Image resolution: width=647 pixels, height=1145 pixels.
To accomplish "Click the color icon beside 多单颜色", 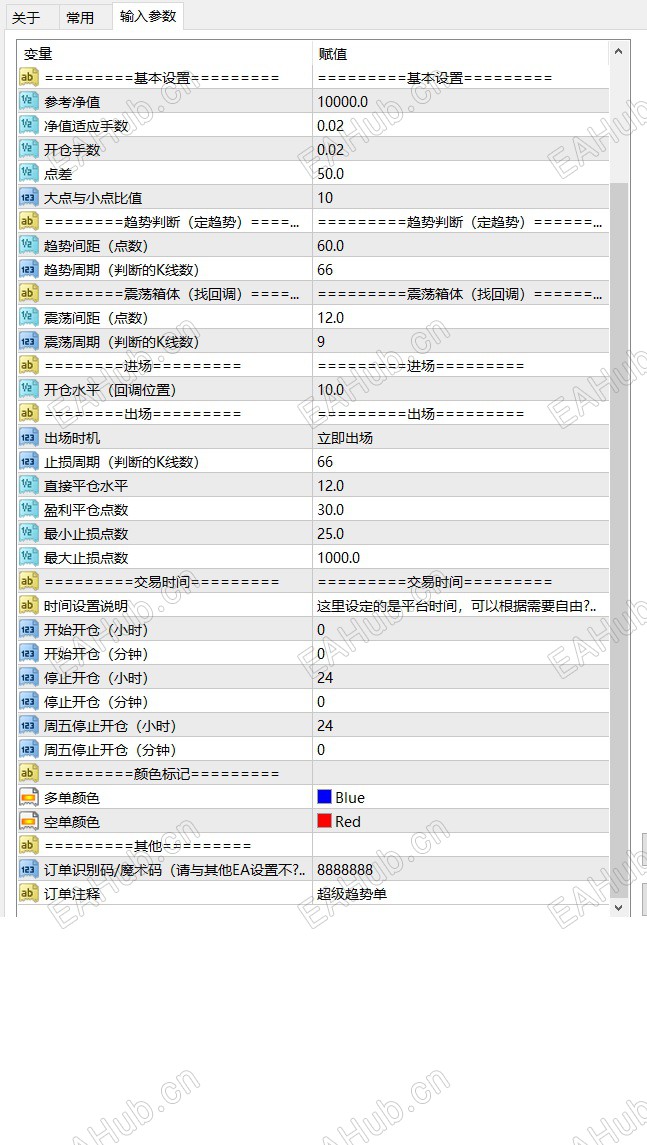I will (x=28, y=797).
